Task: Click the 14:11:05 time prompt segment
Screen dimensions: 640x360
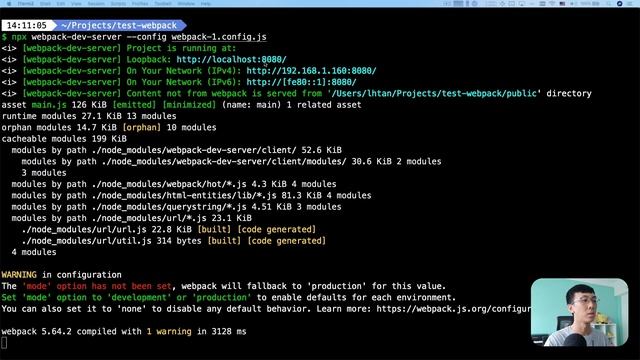Action: coord(27,26)
